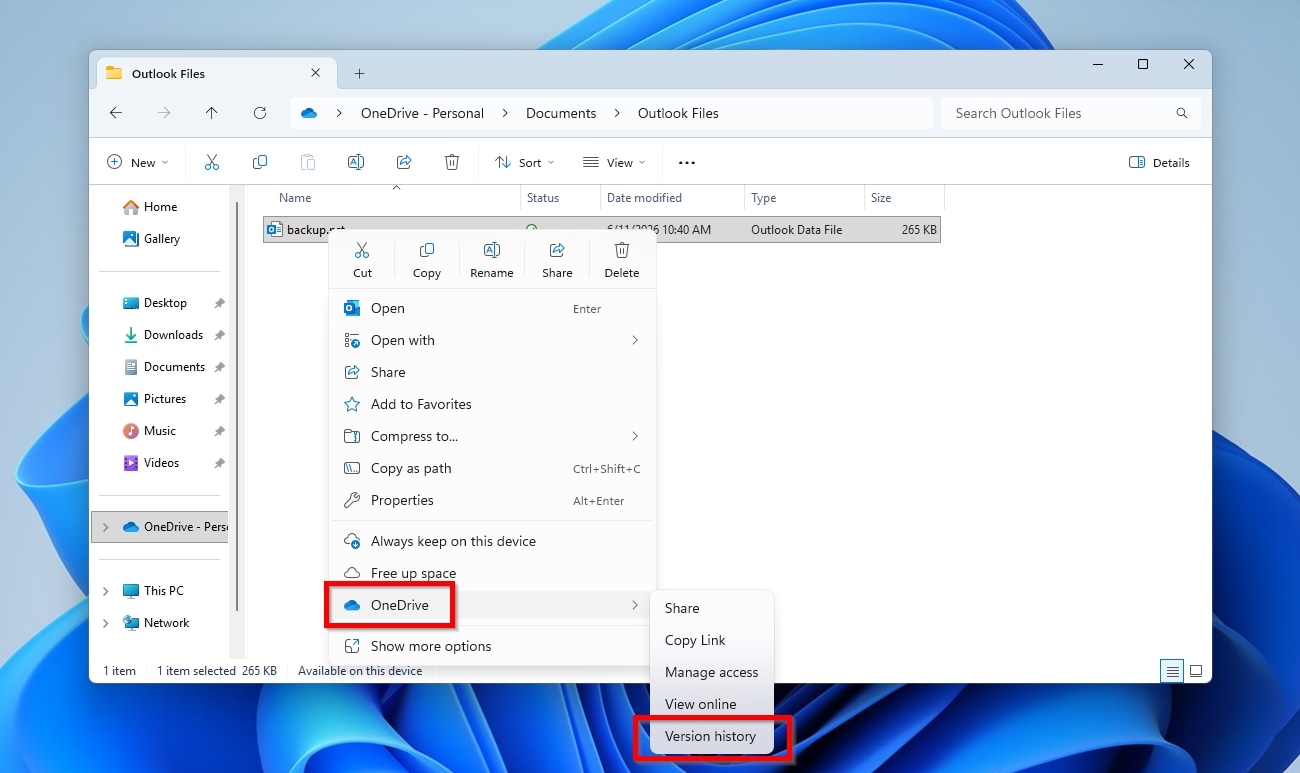Viewport: 1300px width, 773px height.
Task: Go forward with the Forward arrow
Action: pyautogui.click(x=164, y=113)
